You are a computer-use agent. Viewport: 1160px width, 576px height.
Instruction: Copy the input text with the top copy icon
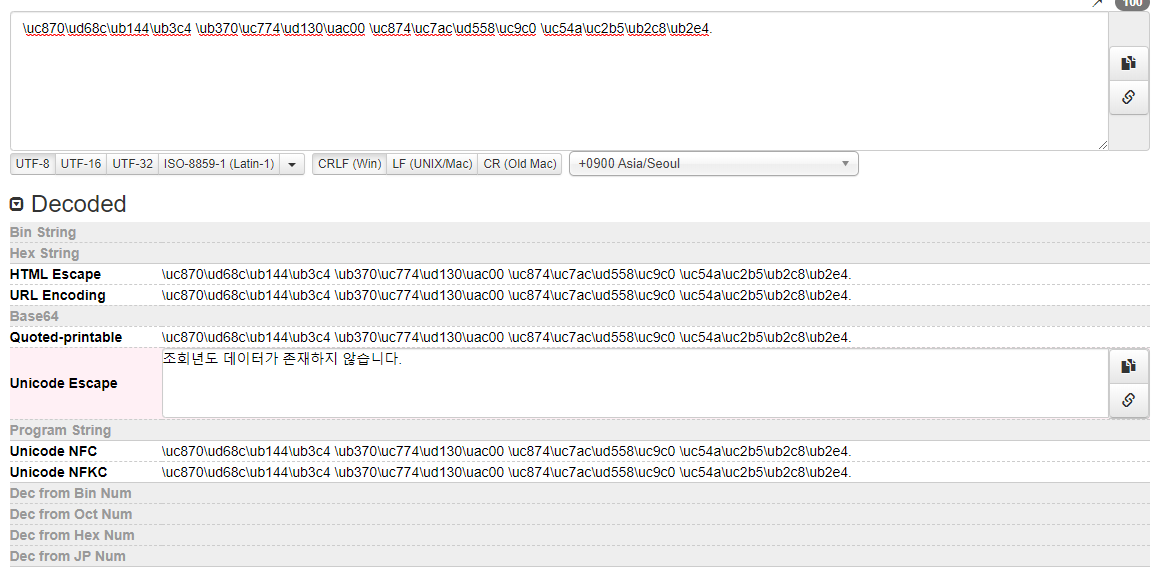[1128, 64]
